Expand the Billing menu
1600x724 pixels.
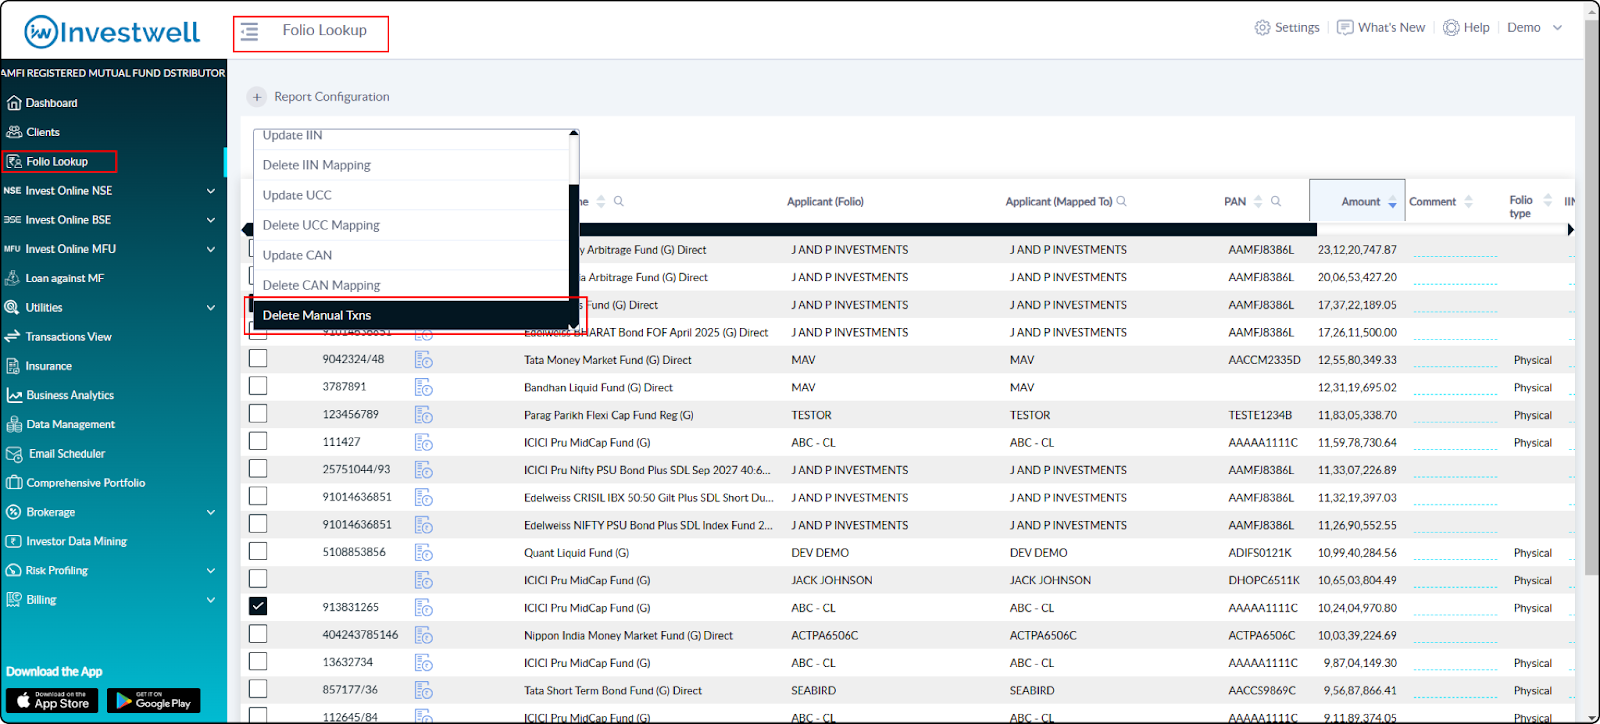211,600
